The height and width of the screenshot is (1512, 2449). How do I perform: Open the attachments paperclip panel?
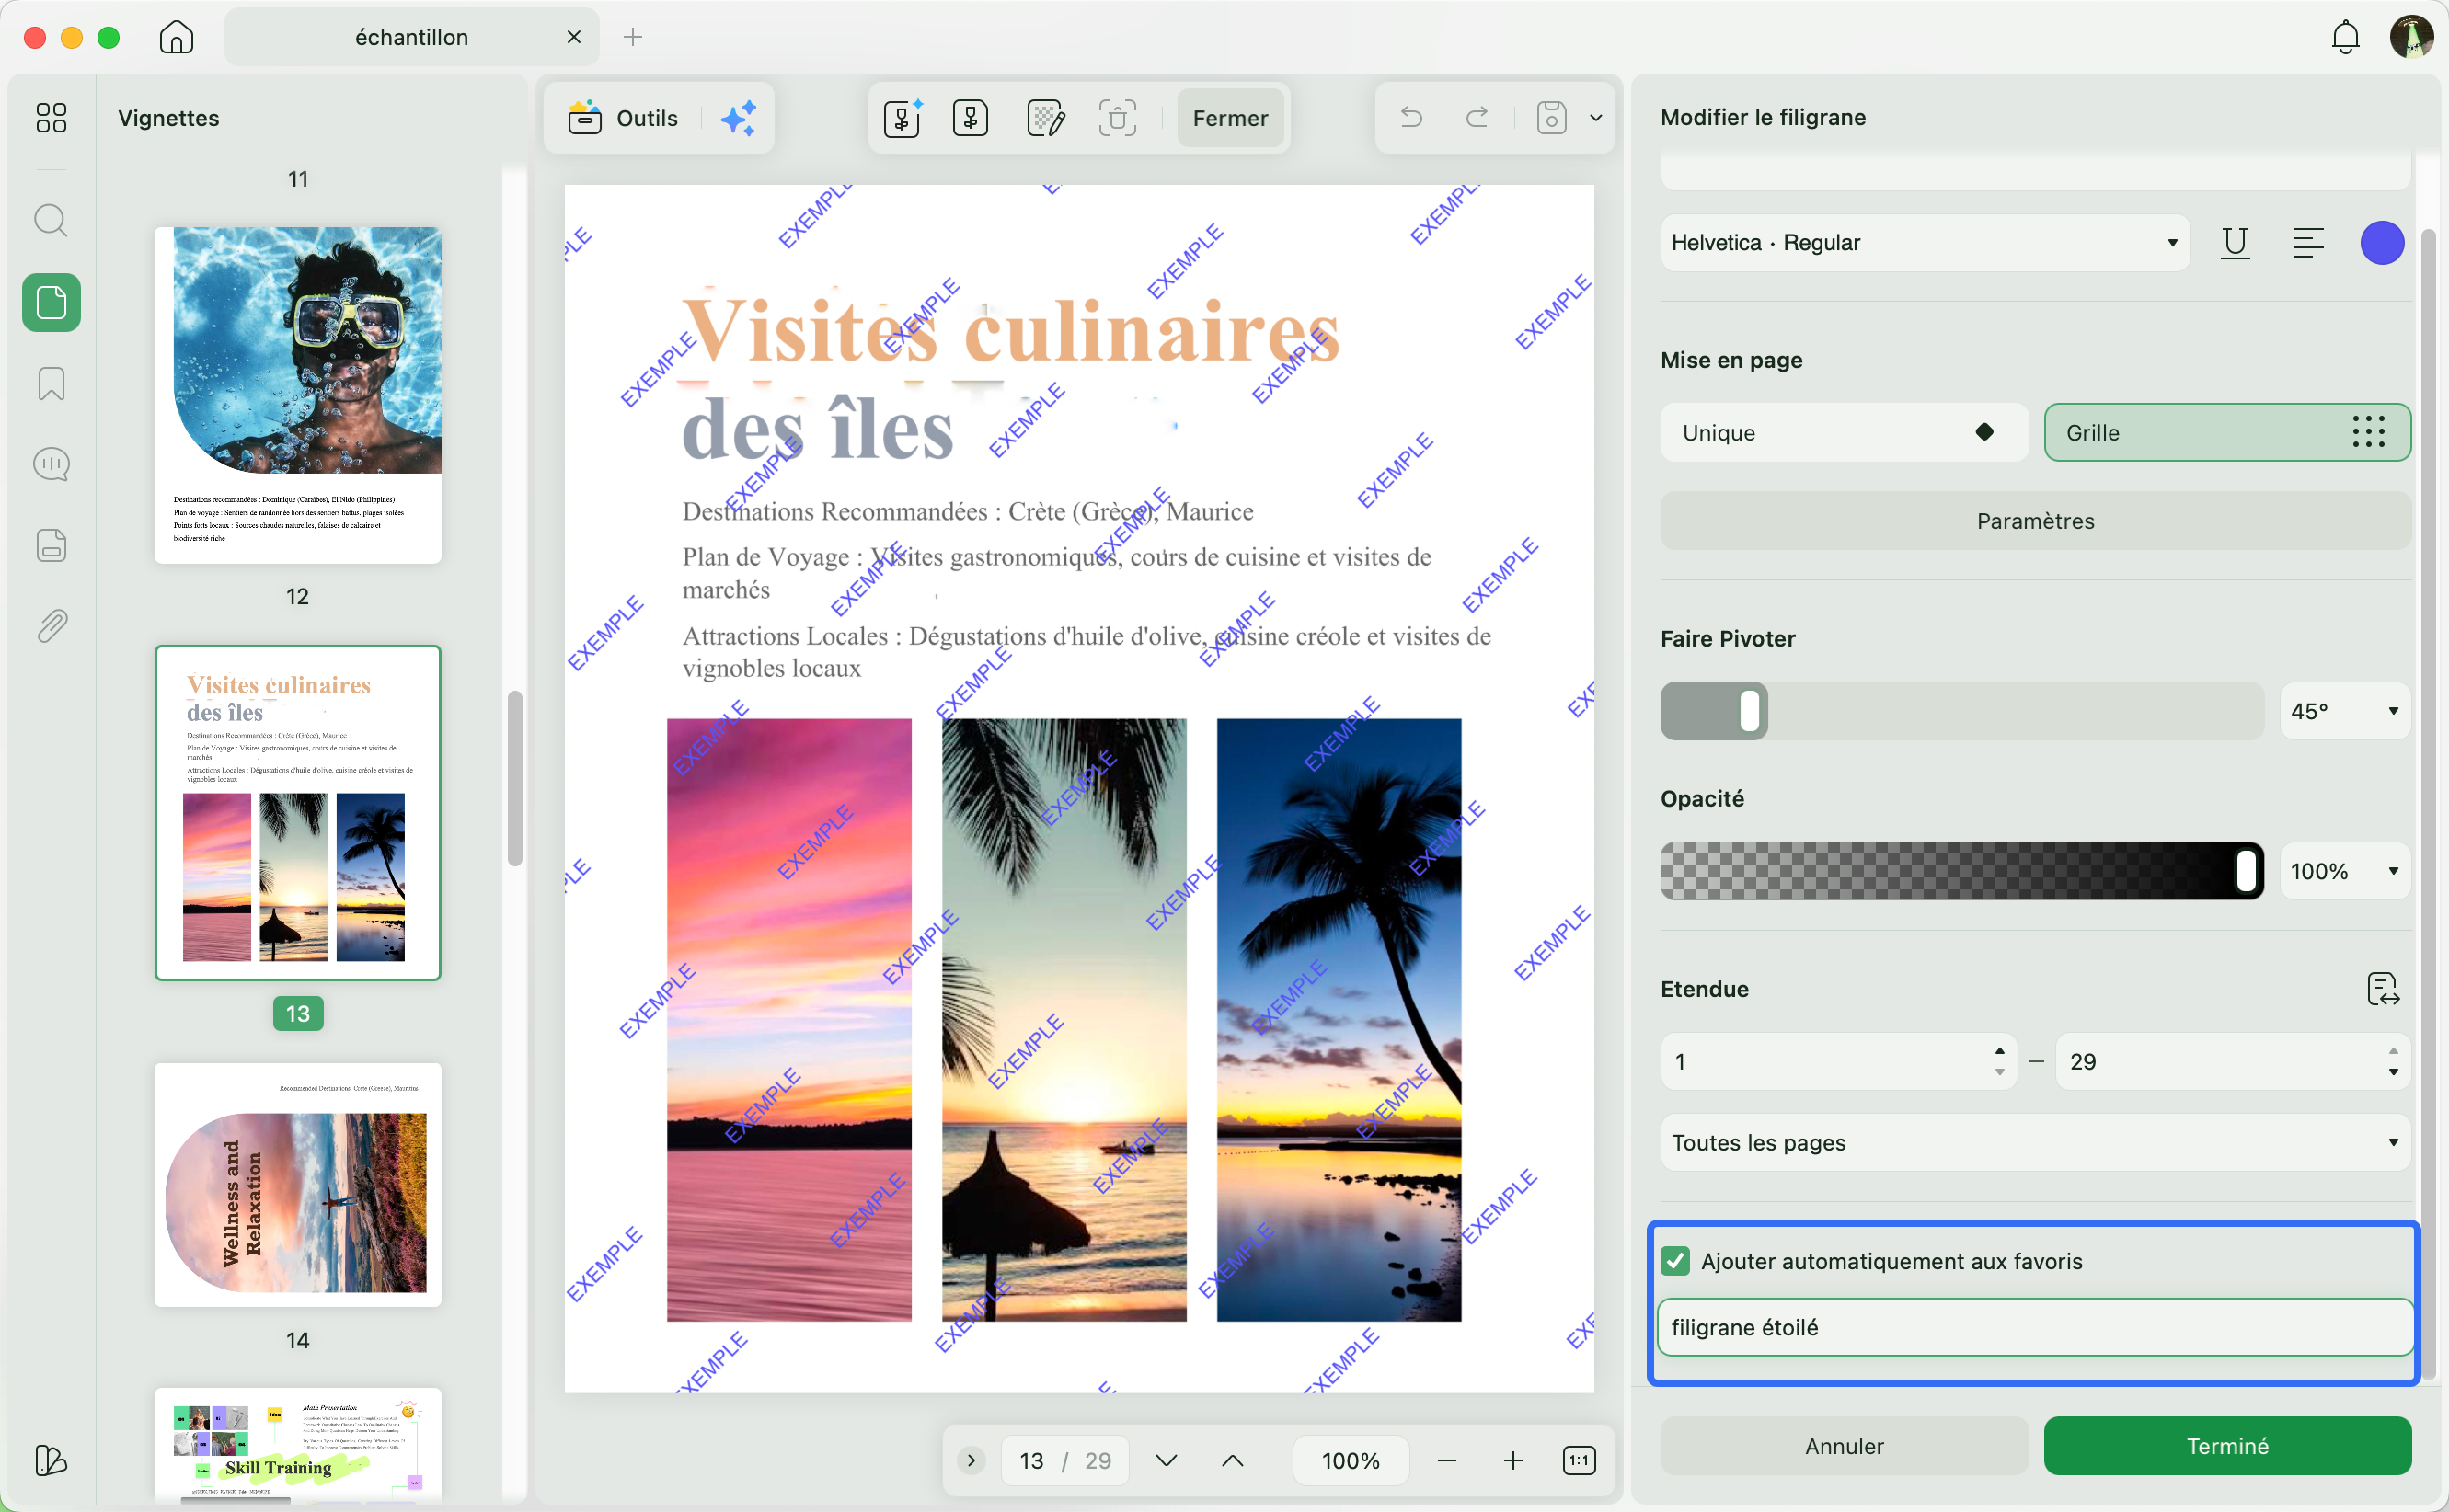tap(51, 626)
